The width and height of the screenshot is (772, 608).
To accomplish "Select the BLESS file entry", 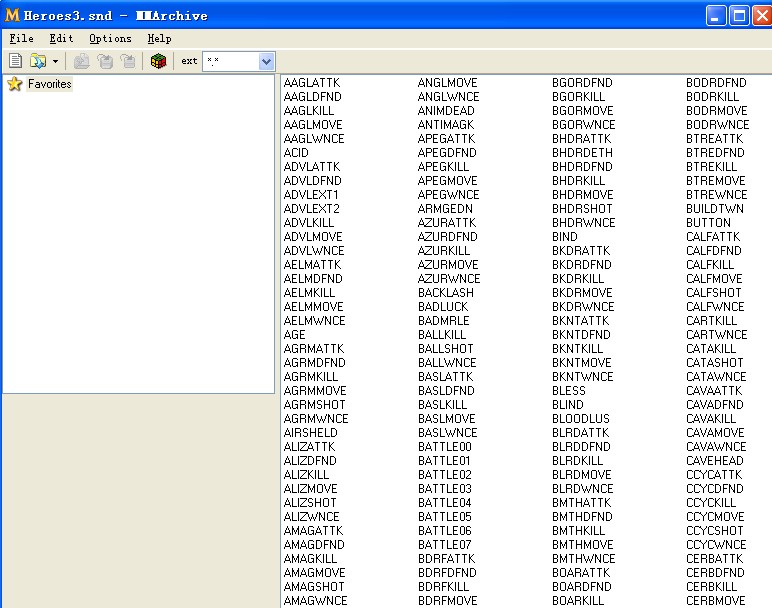I will 569,391.
